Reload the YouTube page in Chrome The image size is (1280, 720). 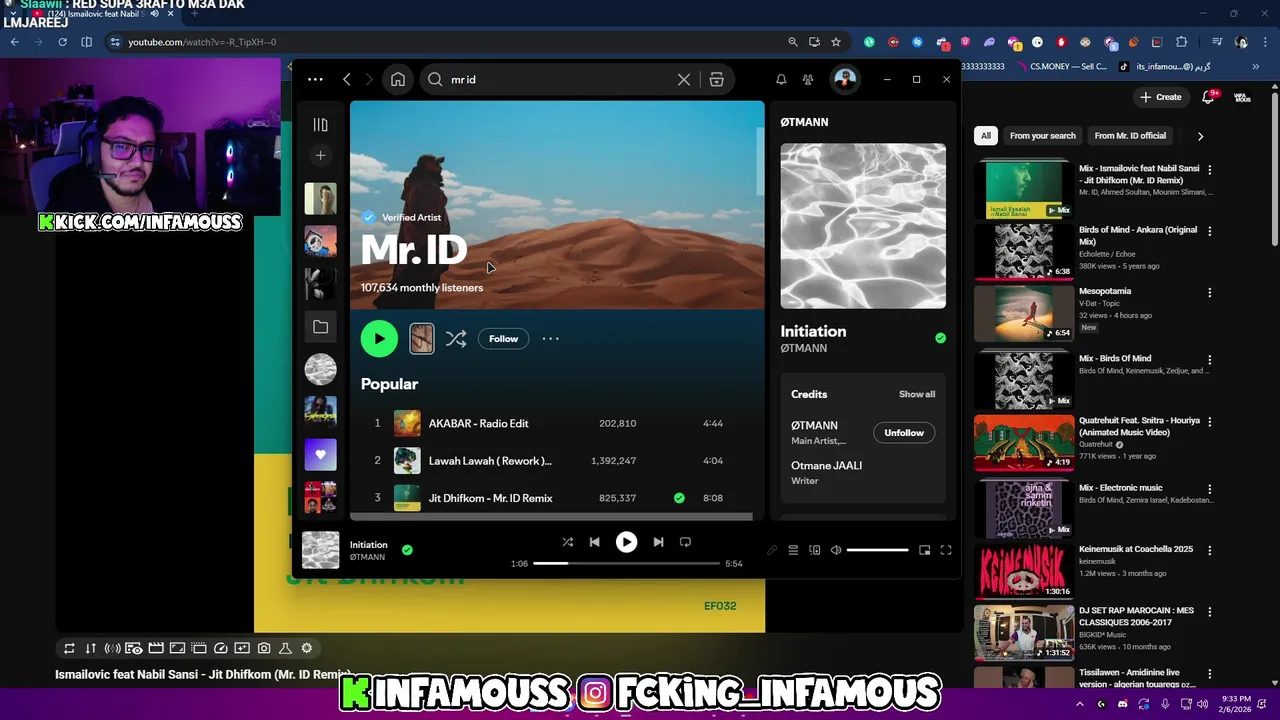click(x=62, y=42)
